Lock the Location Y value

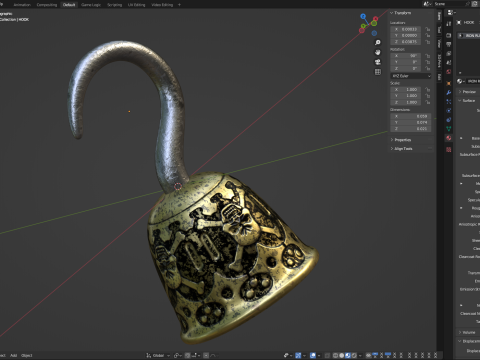tap(428, 35)
